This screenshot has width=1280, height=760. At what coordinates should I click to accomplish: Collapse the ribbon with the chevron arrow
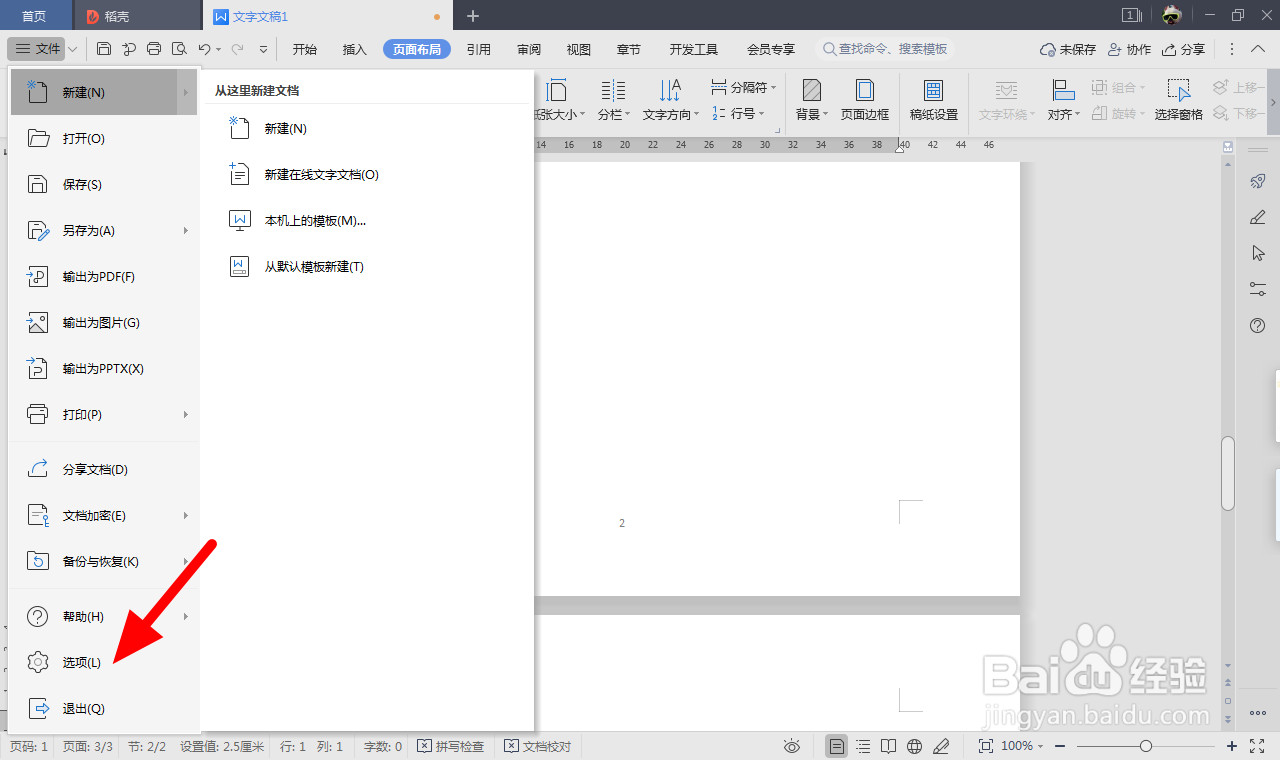1258,49
